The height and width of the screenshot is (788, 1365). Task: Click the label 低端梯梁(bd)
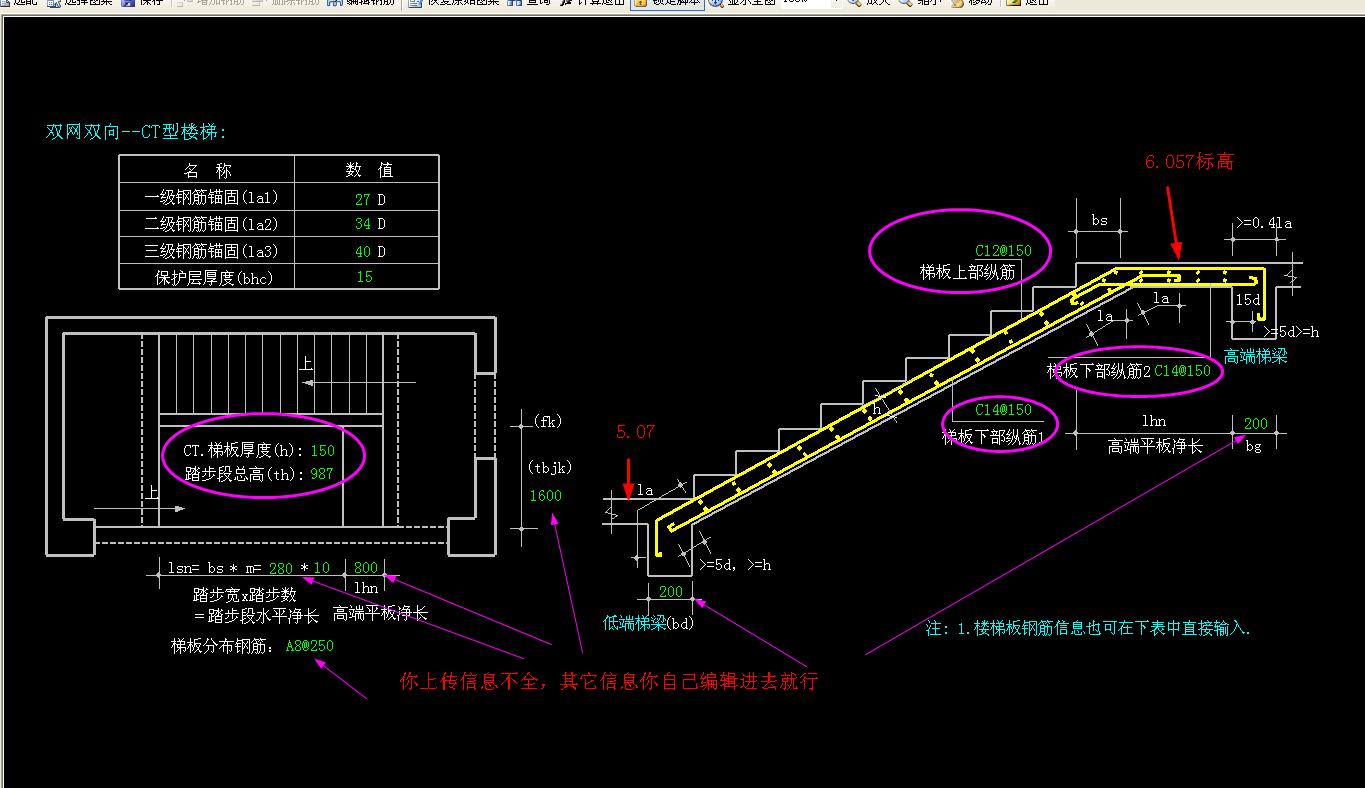pyautogui.click(x=648, y=623)
